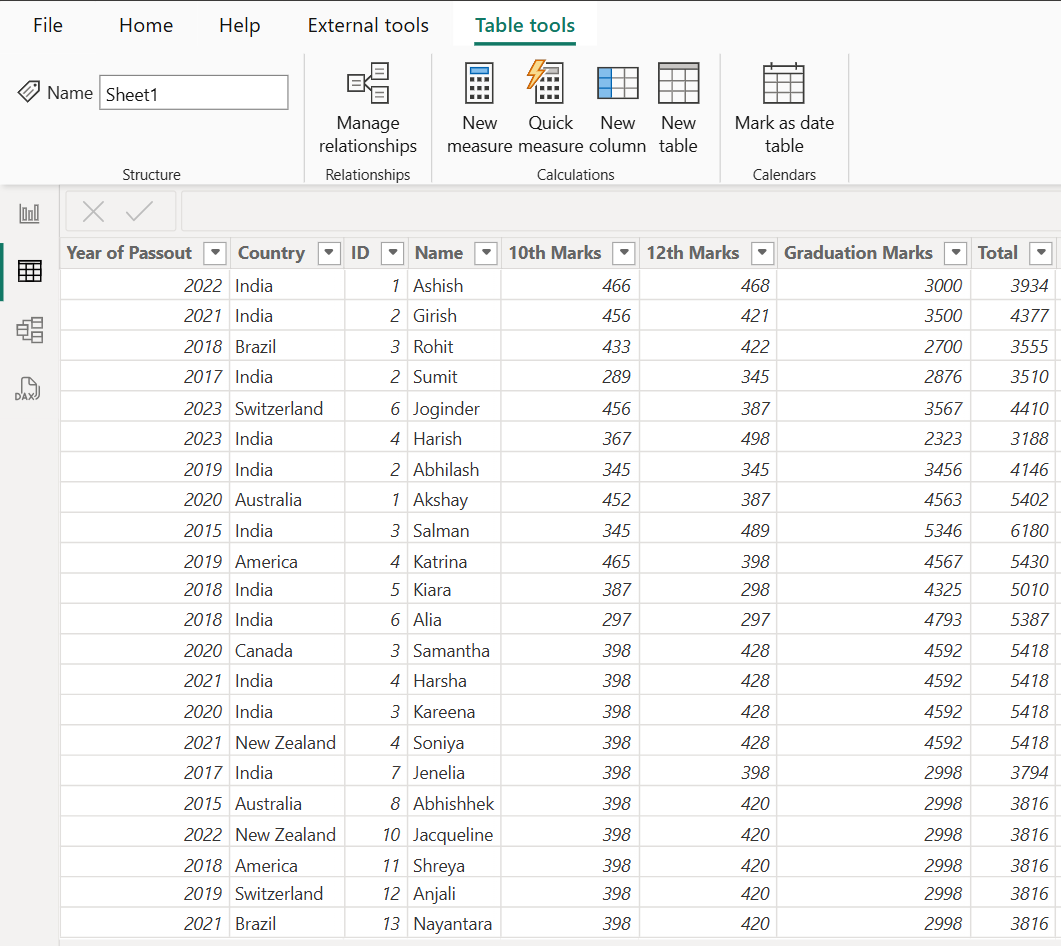
Task: Expand the 10th Marks filter options
Action: point(623,253)
